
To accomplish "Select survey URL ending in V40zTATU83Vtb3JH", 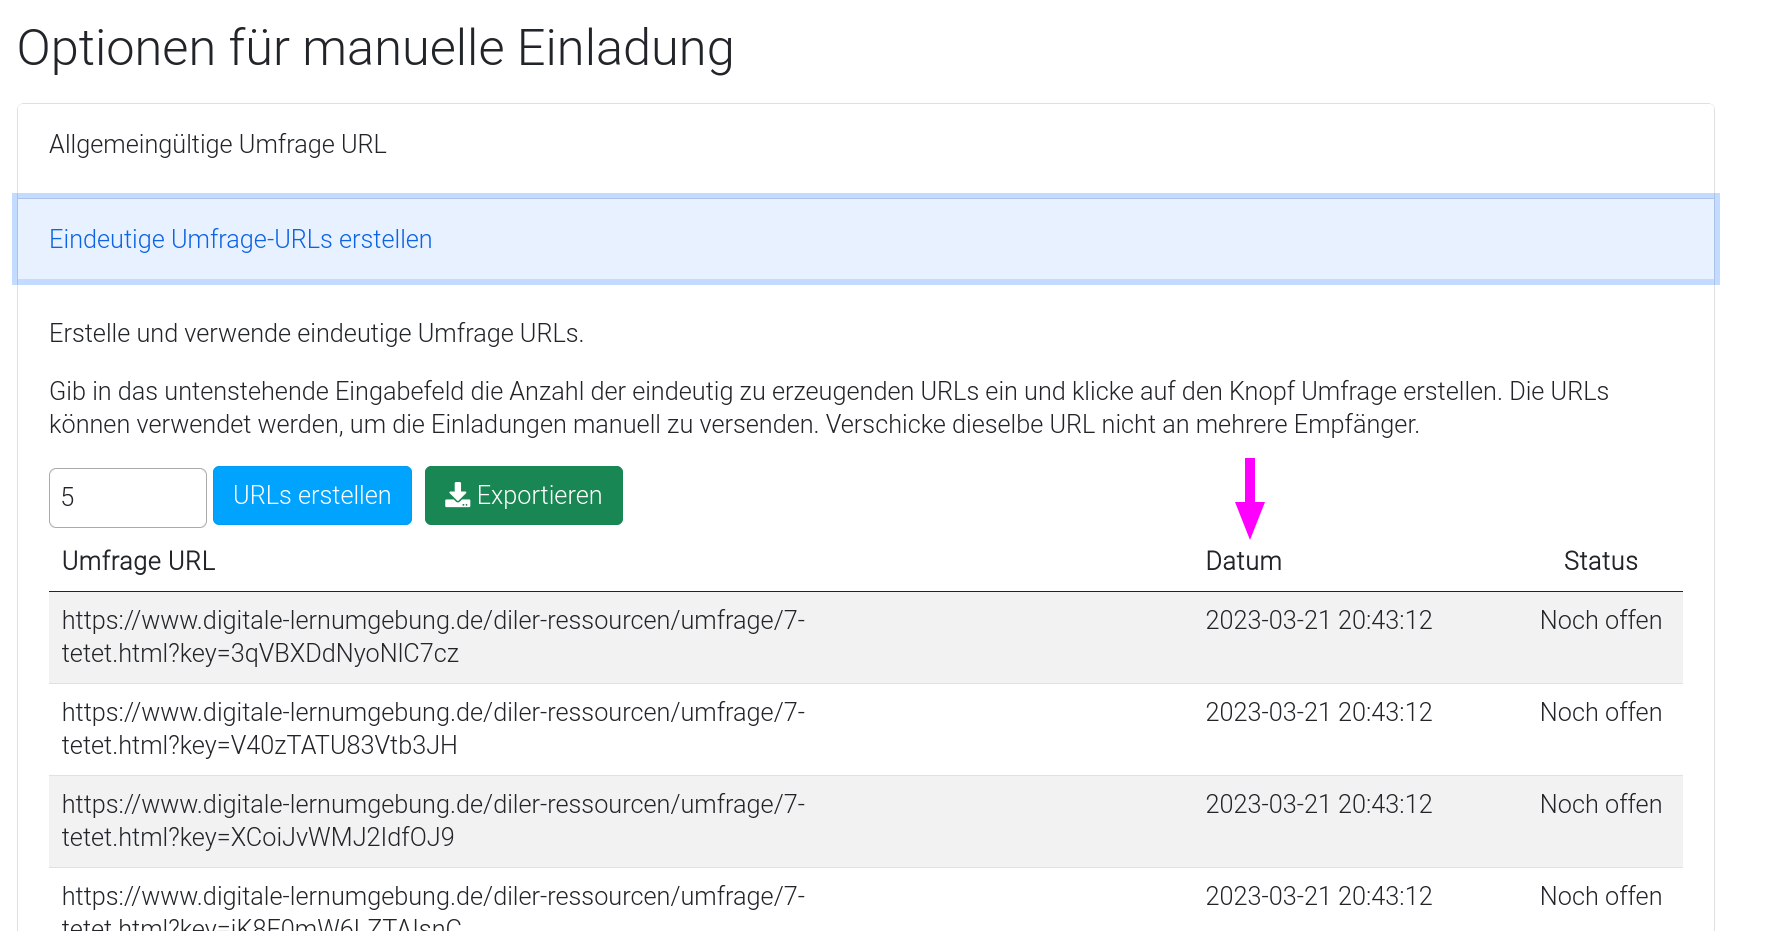I will (433, 729).
